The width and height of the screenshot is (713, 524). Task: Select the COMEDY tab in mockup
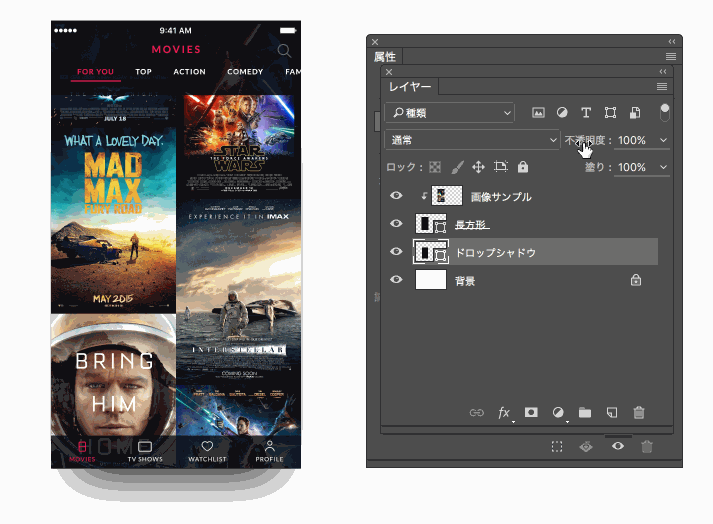click(245, 71)
